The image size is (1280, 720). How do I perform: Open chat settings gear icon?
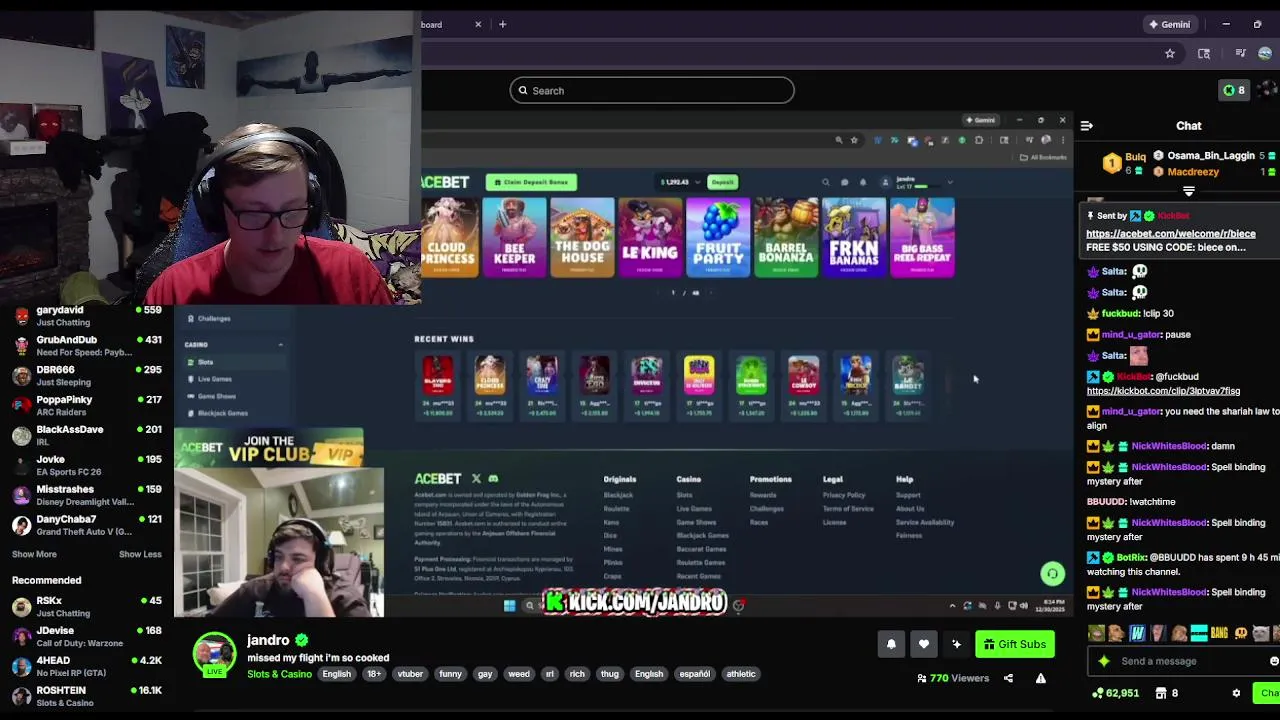pos(1236,693)
